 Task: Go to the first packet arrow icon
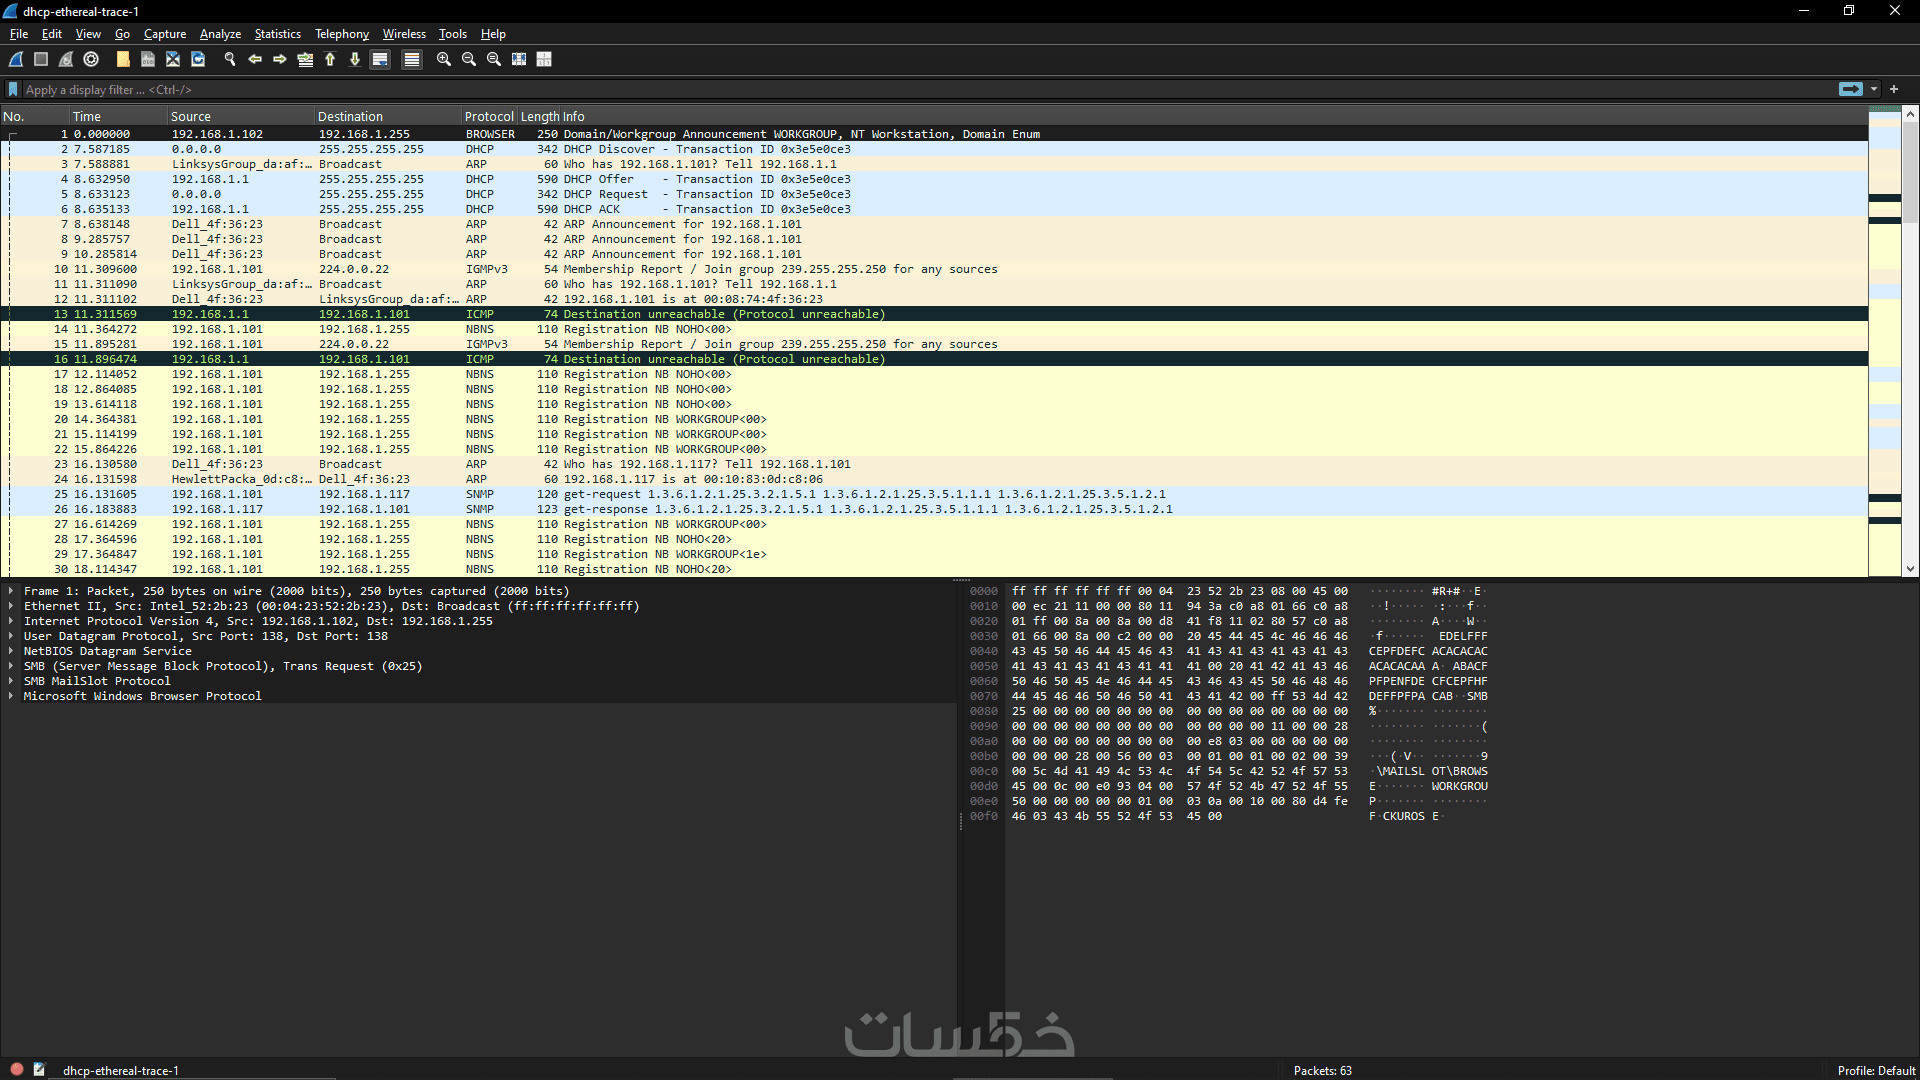pos(330,60)
